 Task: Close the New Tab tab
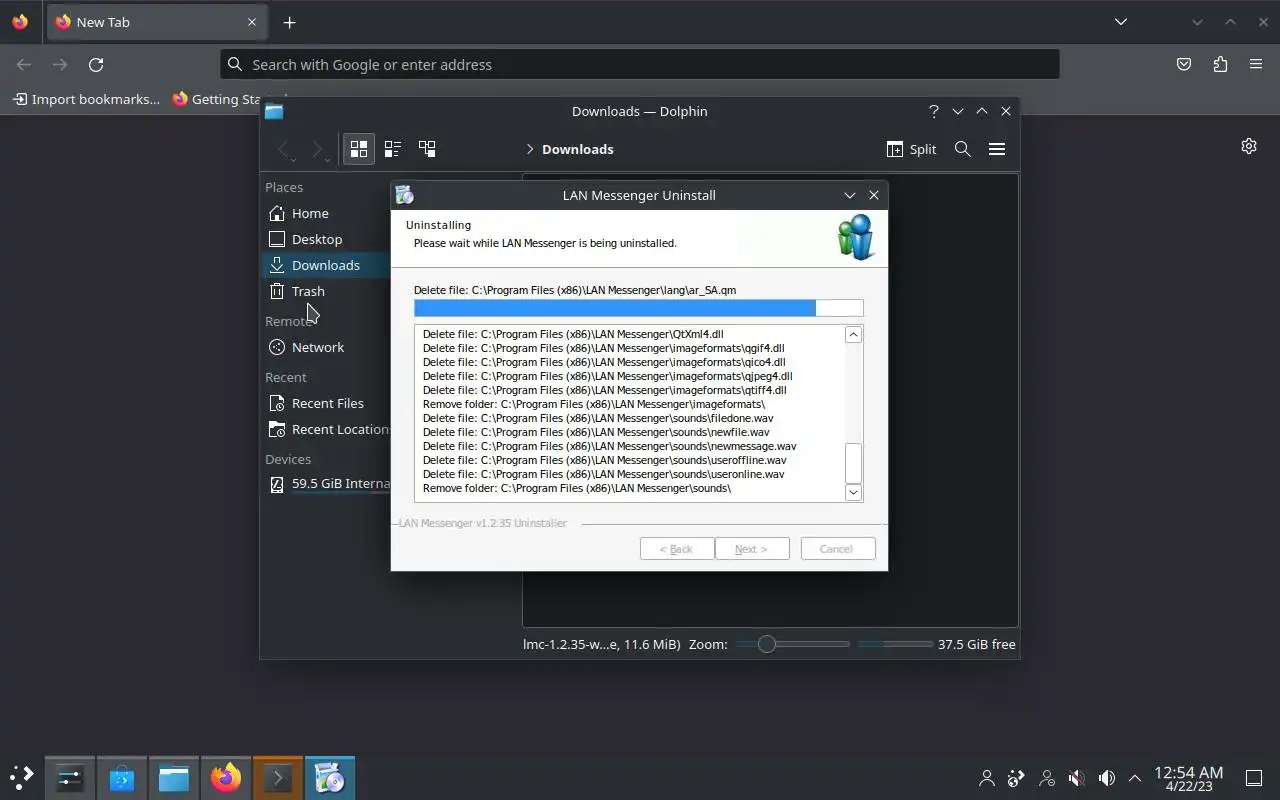[x=252, y=22]
